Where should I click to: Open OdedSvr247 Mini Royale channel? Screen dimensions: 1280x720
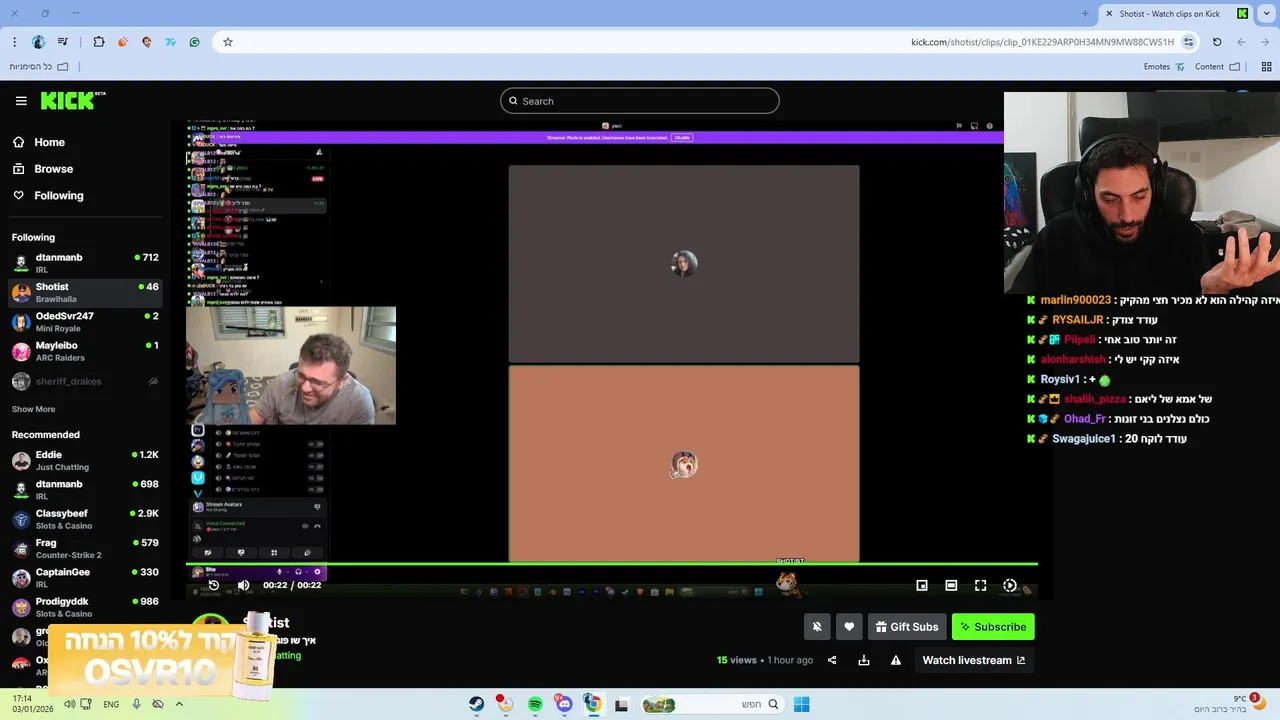85,322
